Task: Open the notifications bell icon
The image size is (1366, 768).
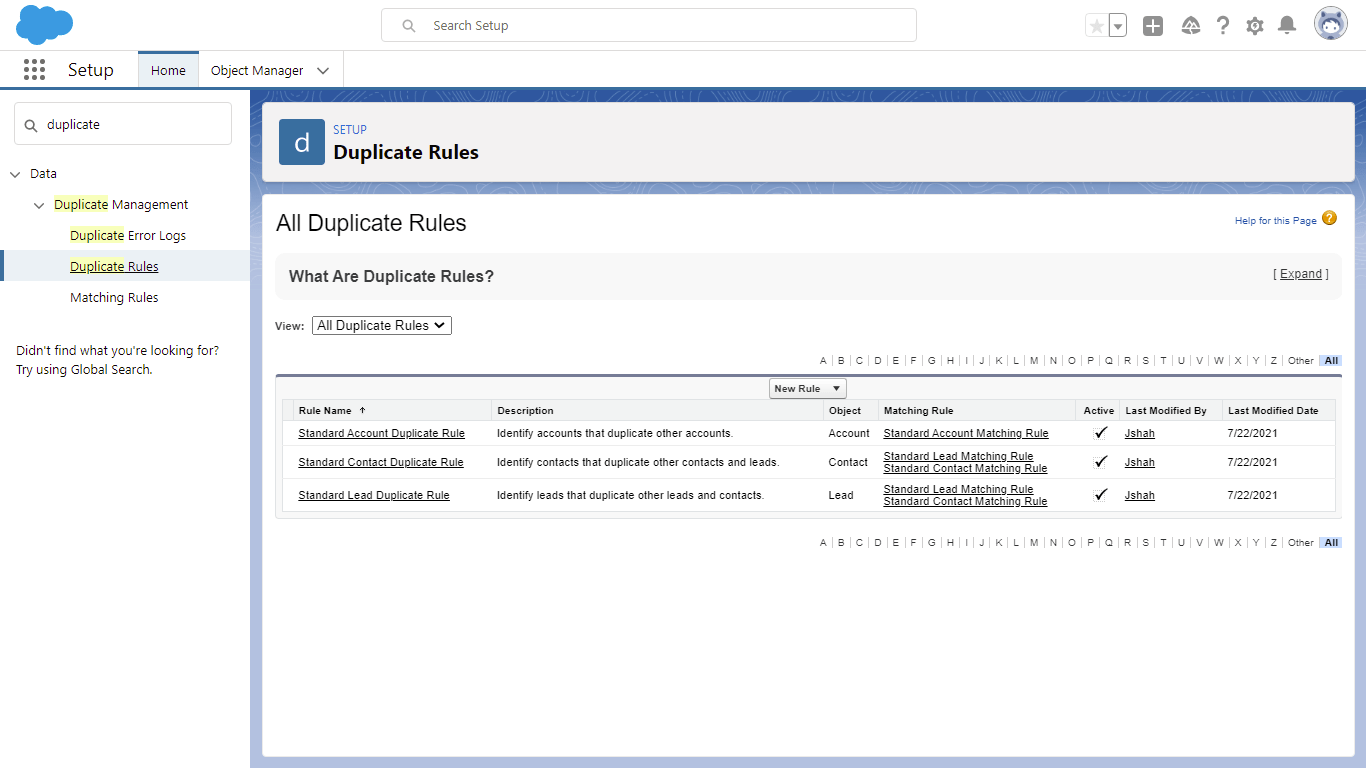Action: coord(1287,26)
